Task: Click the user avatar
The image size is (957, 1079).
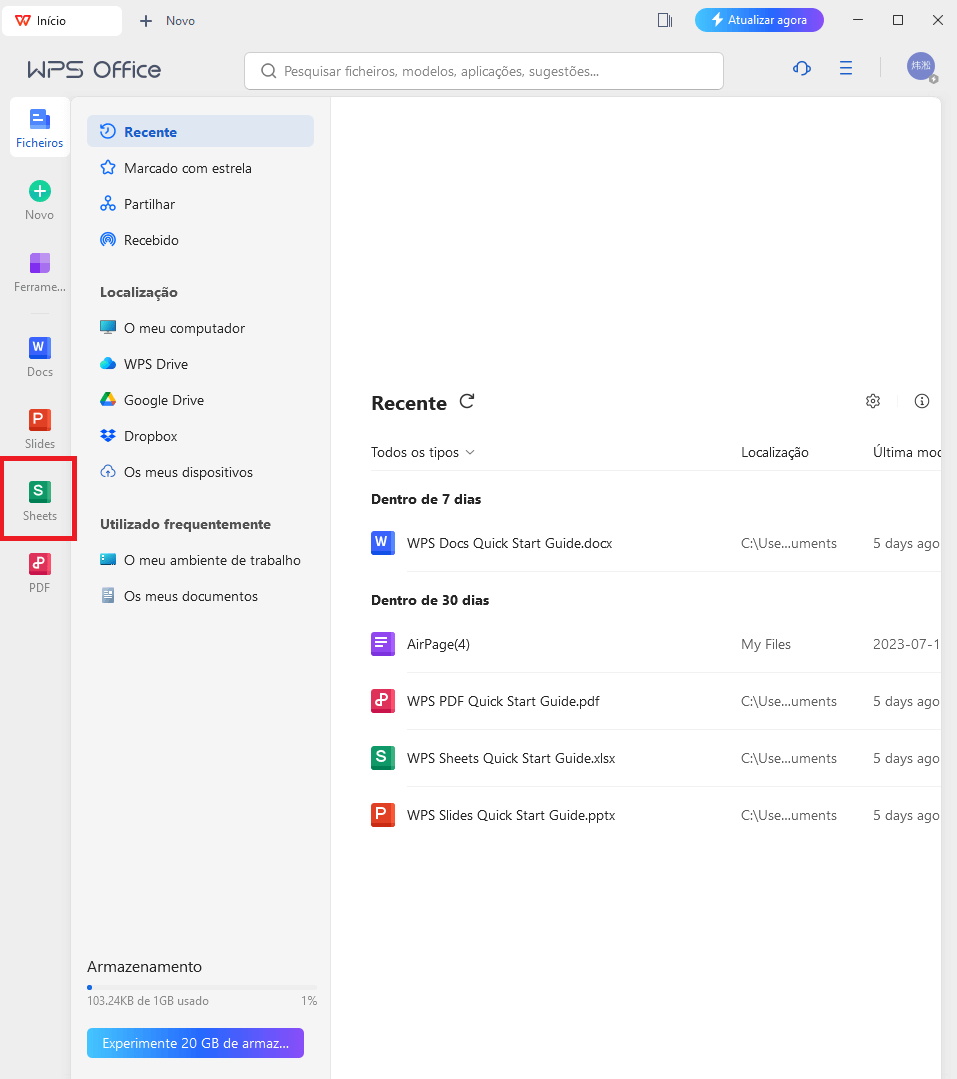Action: 921,67
